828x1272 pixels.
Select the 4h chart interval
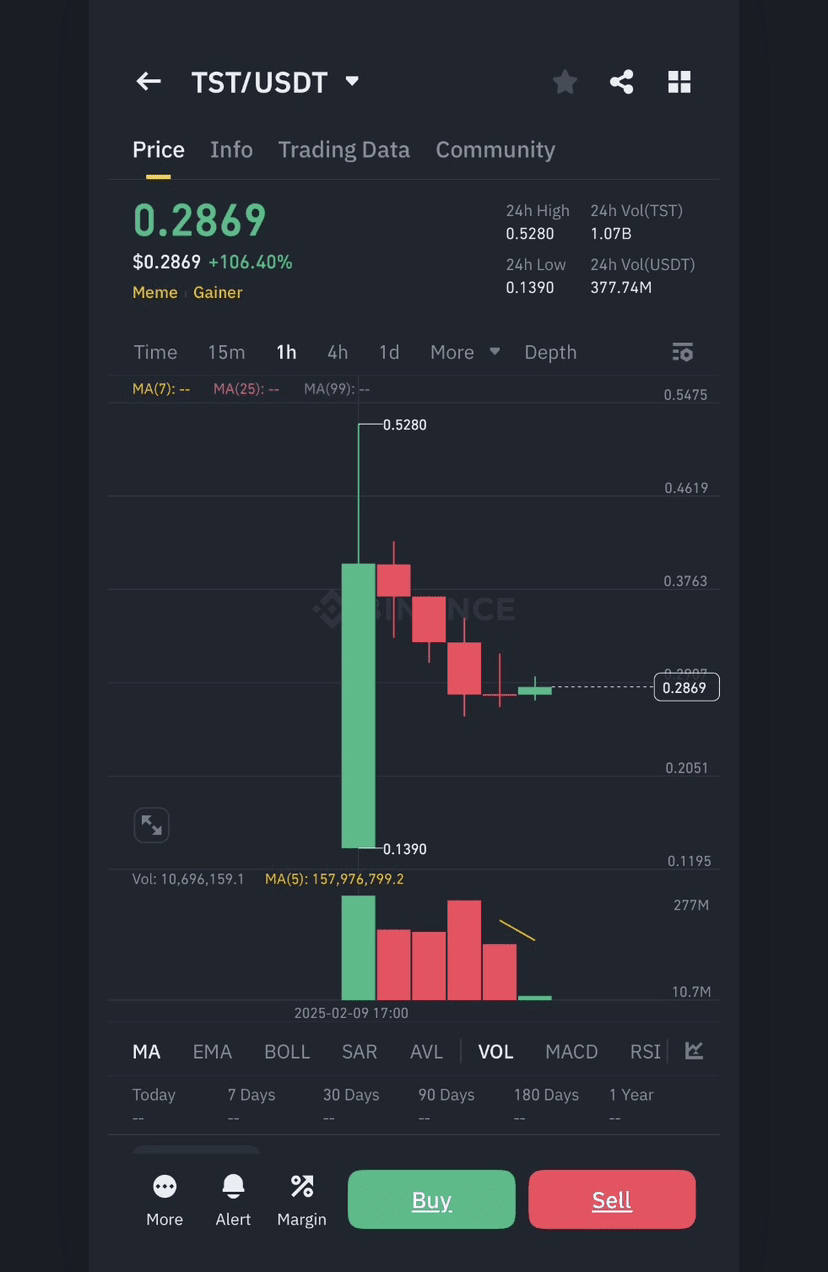click(338, 352)
